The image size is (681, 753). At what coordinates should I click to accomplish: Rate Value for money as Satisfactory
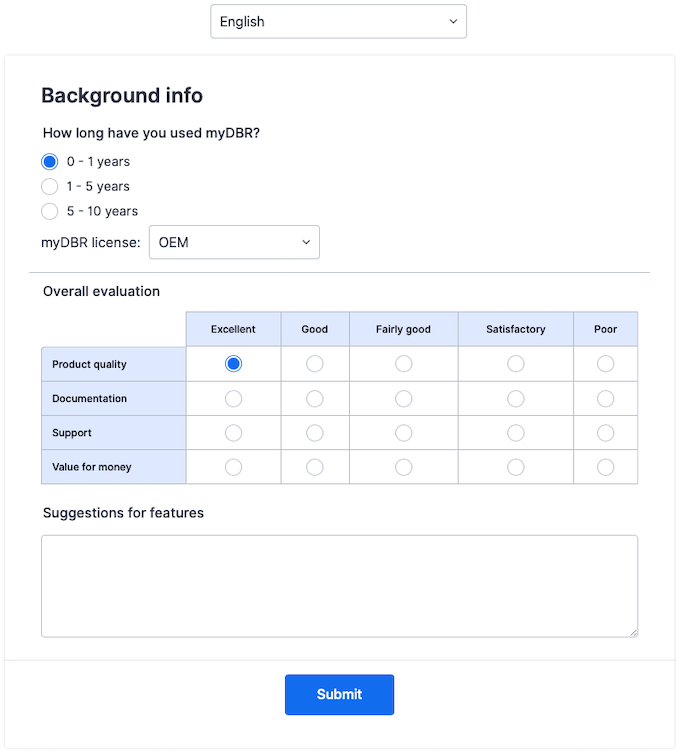pos(516,467)
